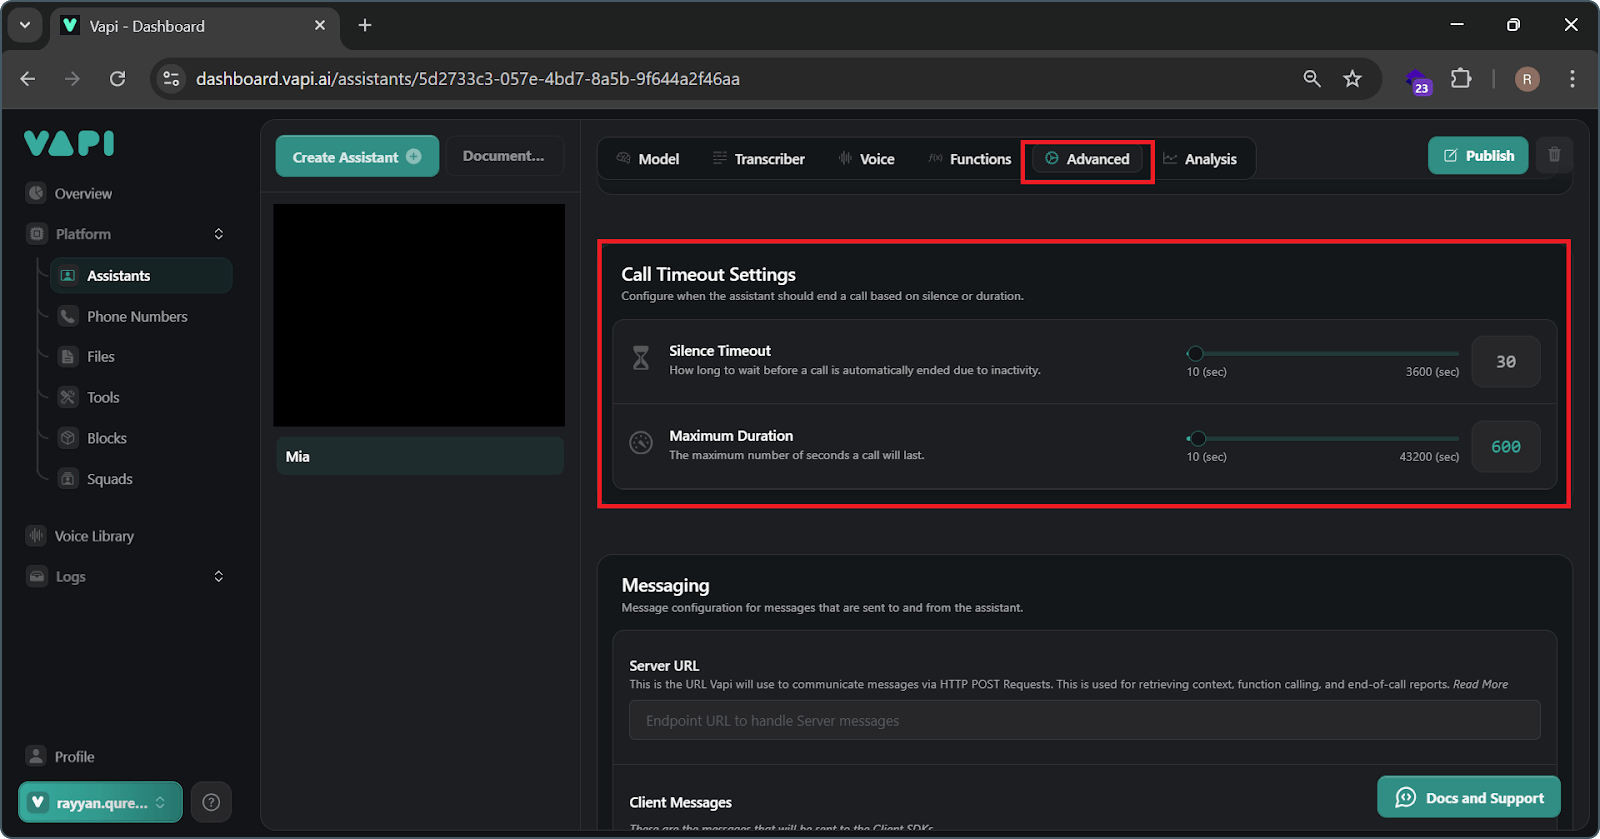Switch to the Model tab
This screenshot has height=839, width=1600.
[648, 159]
